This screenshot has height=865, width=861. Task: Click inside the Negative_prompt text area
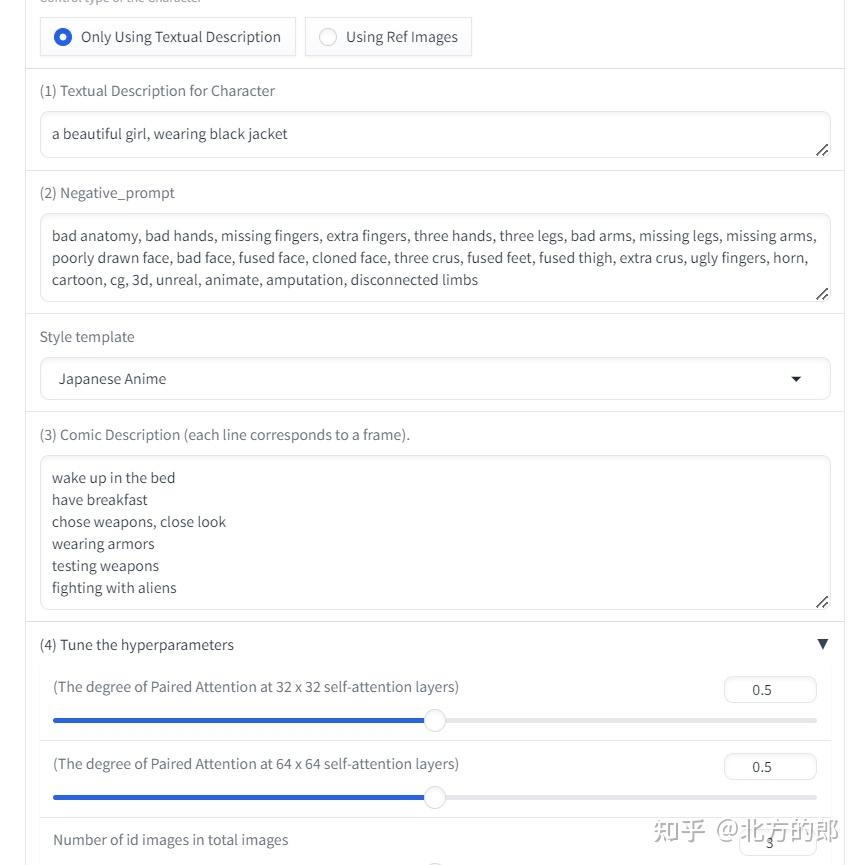(x=434, y=257)
